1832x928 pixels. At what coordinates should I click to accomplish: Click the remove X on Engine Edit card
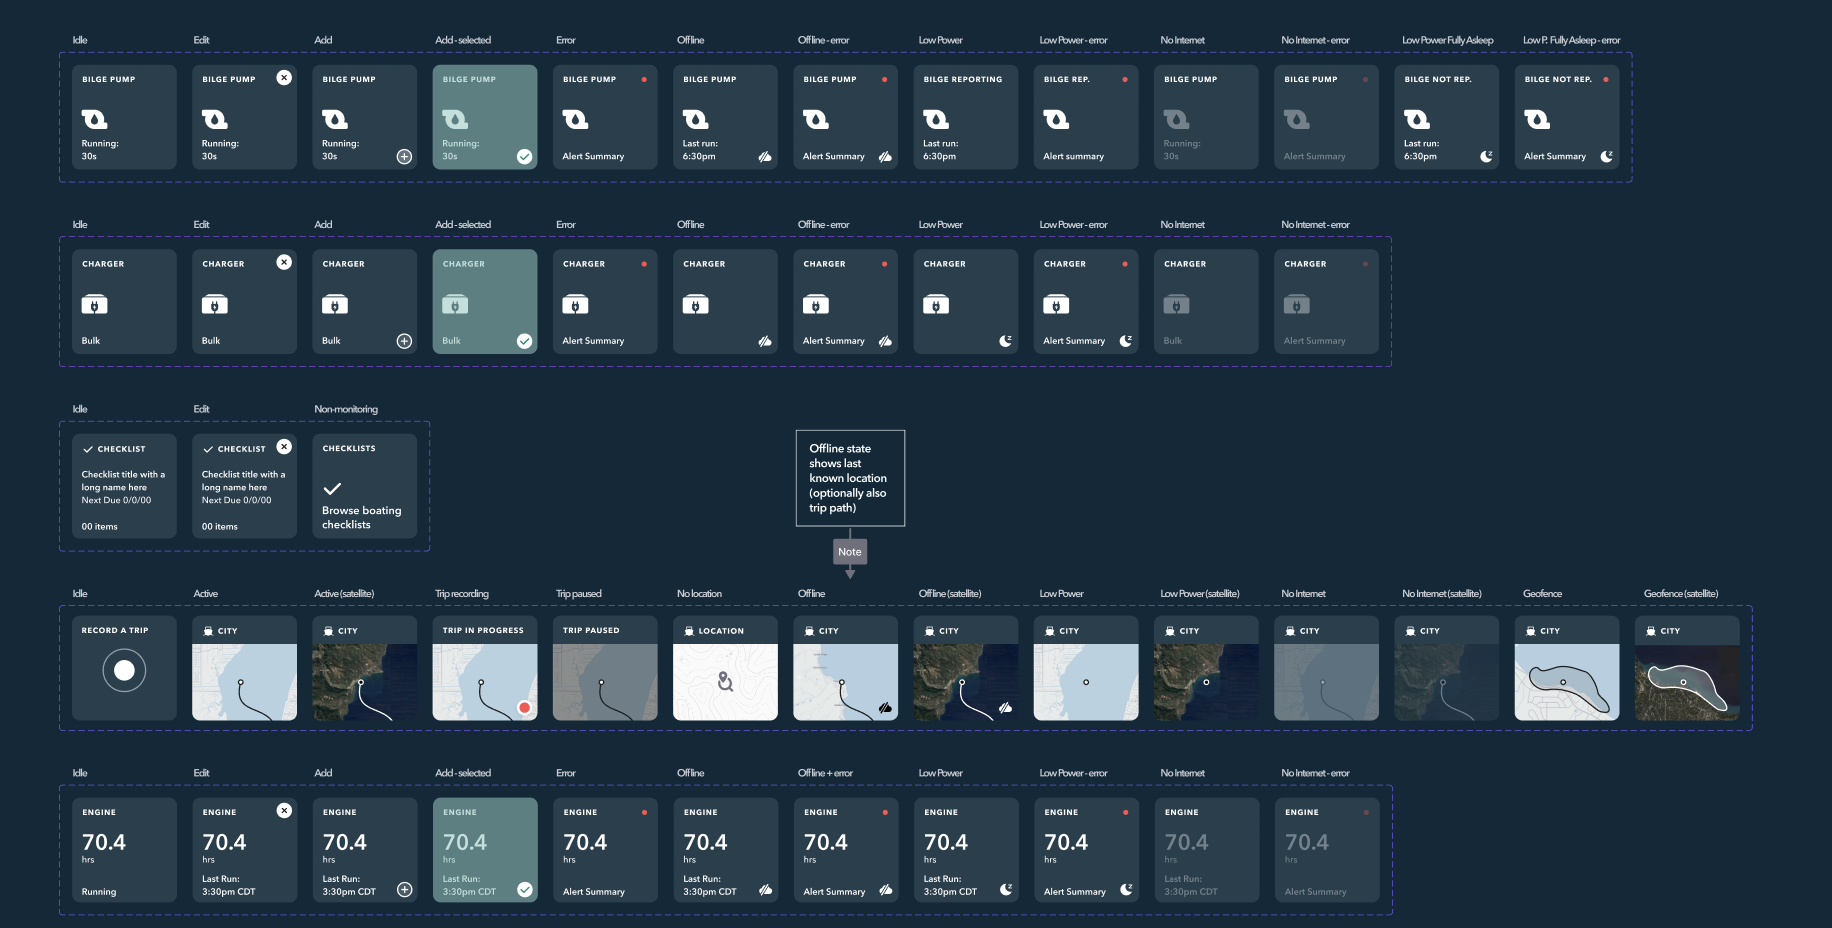point(284,810)
